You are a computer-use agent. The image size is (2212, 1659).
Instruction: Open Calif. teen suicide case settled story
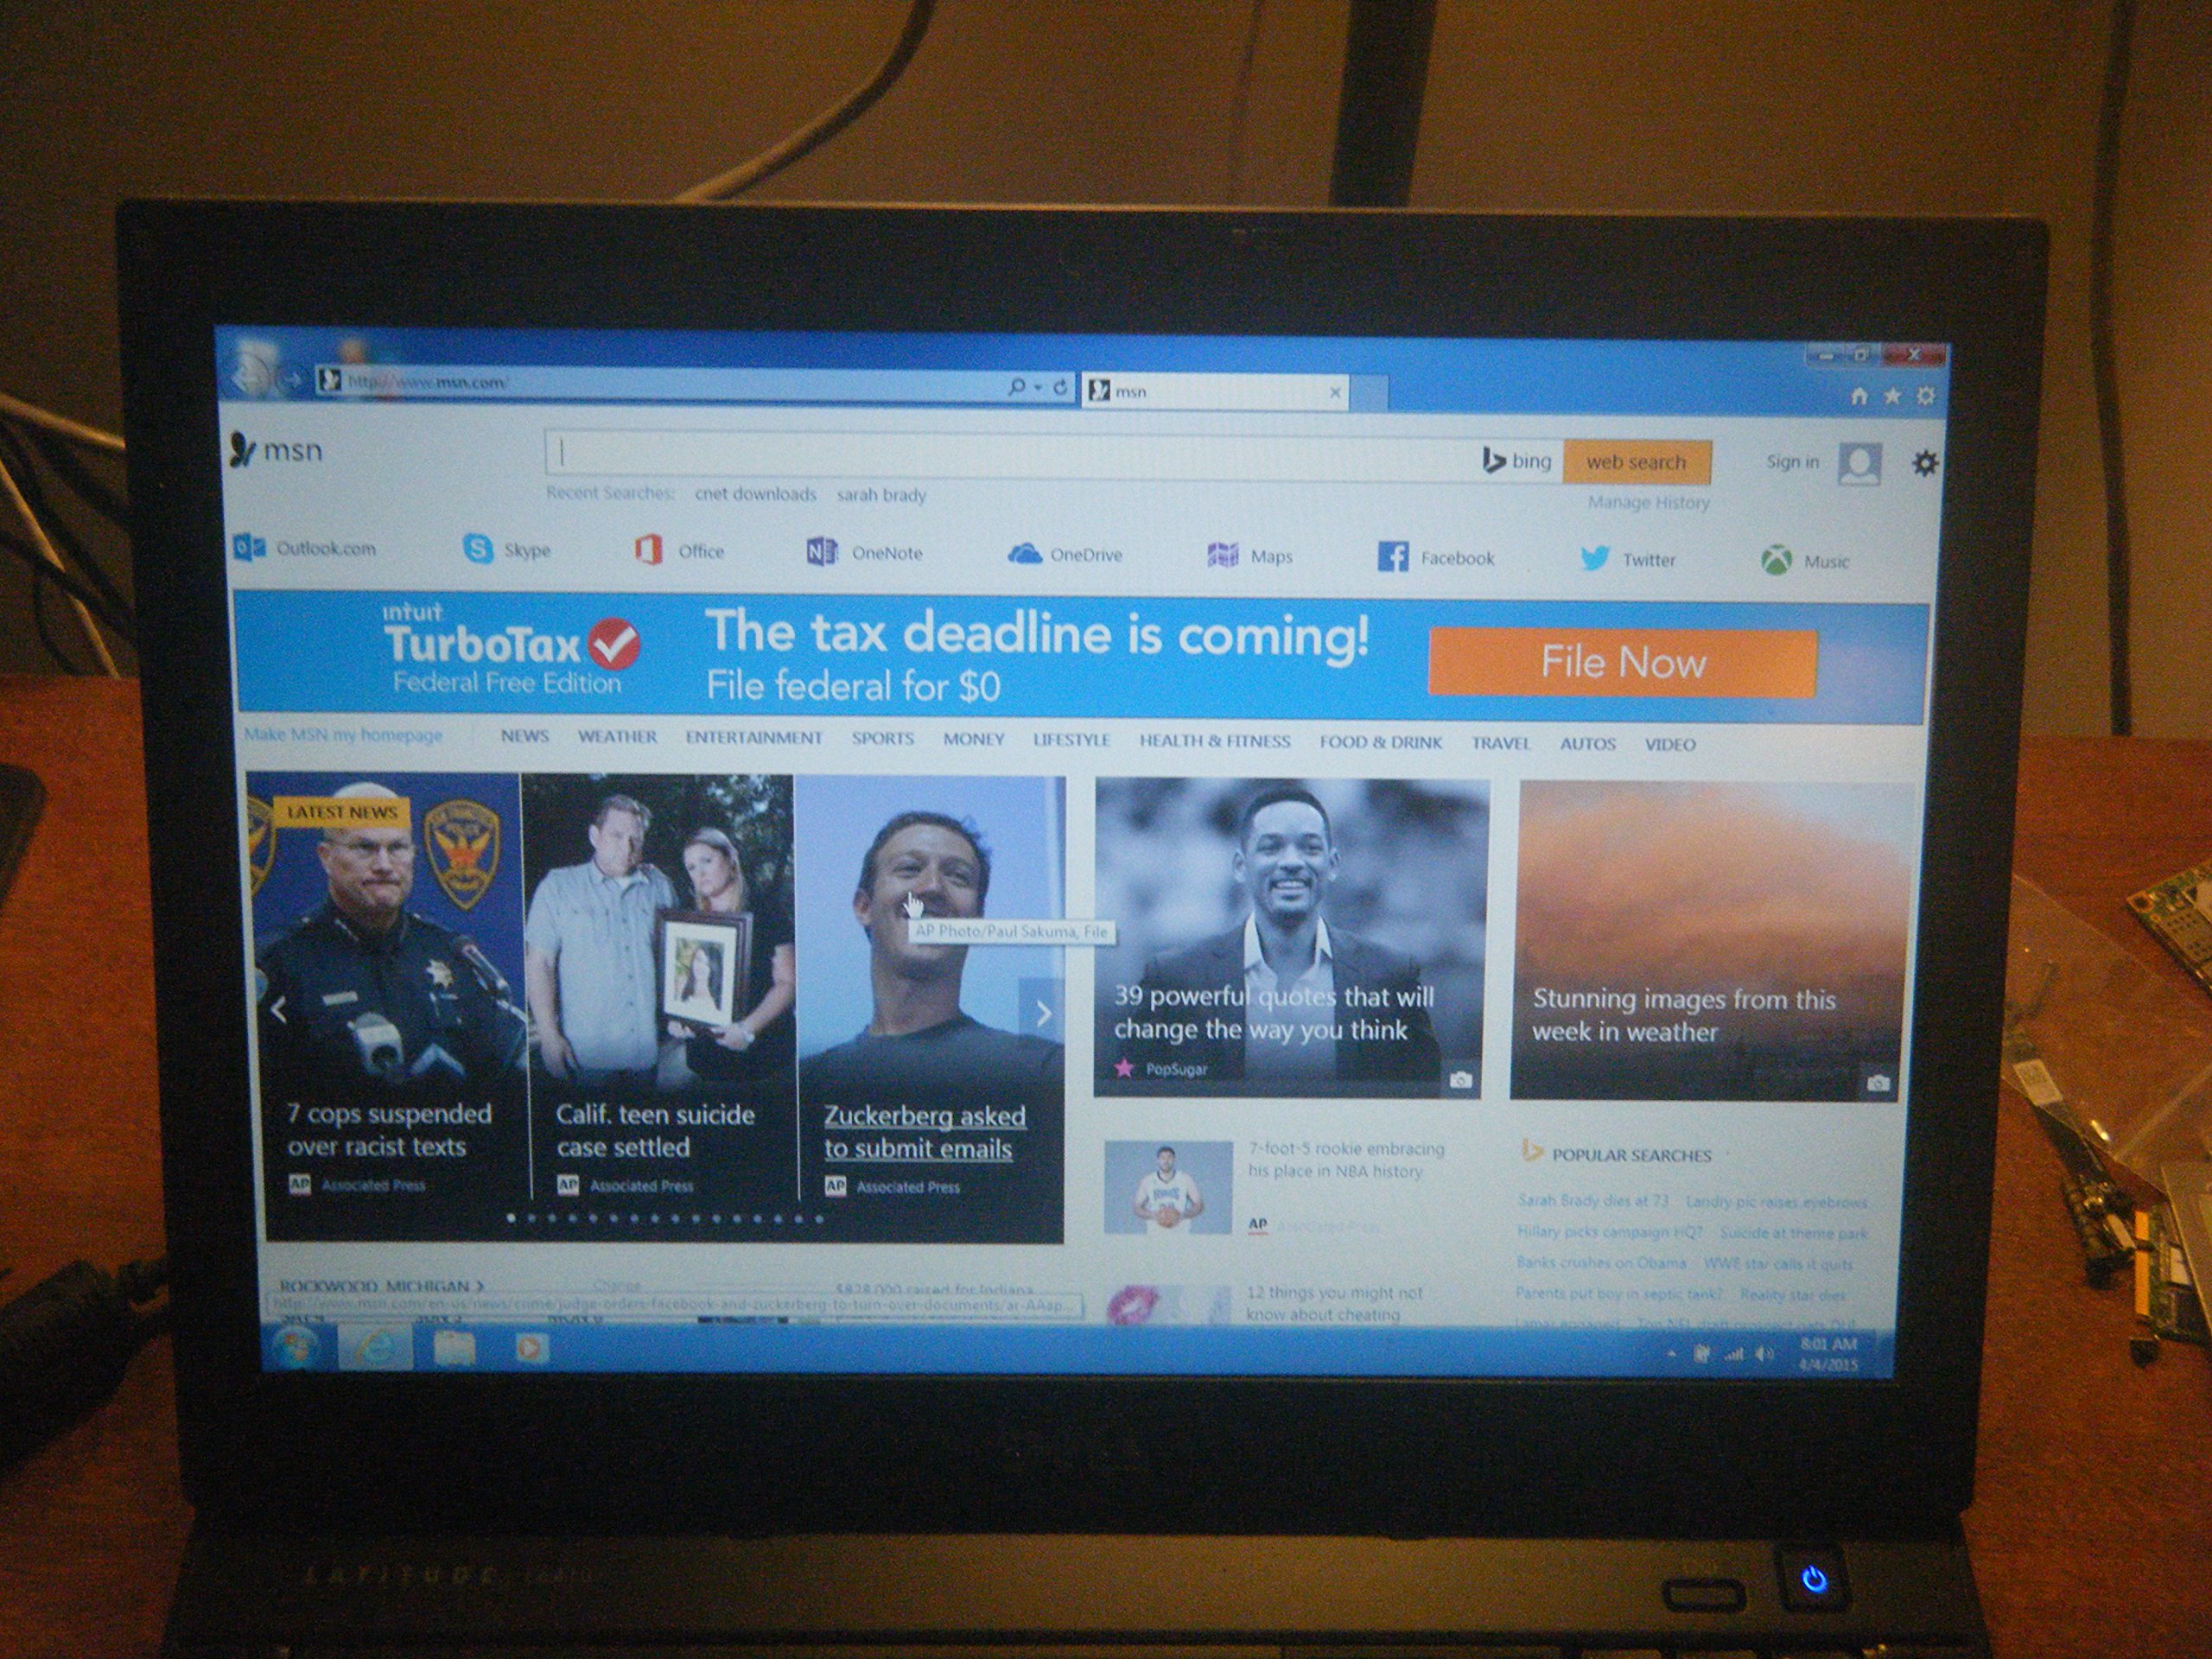655,1131
